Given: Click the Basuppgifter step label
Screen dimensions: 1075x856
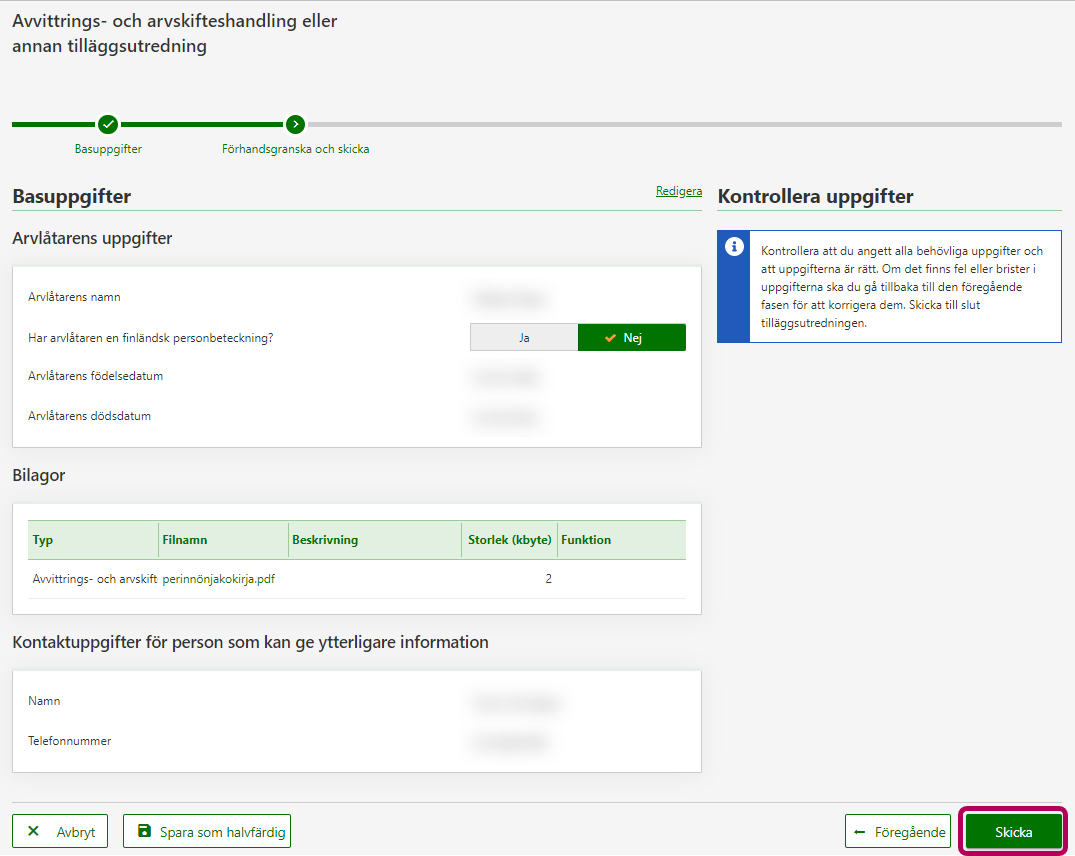Looking at the screenshot, I should click(108, 149).
